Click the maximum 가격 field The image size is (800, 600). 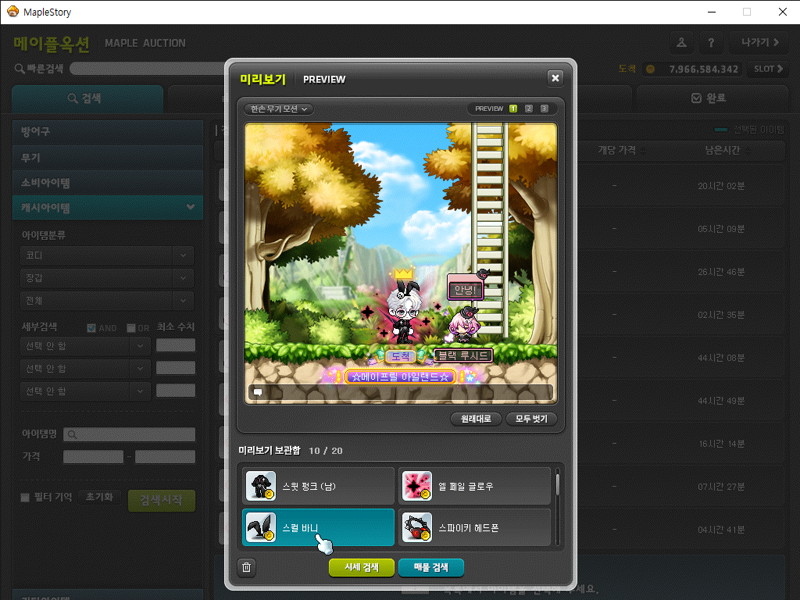click(165, 457)
